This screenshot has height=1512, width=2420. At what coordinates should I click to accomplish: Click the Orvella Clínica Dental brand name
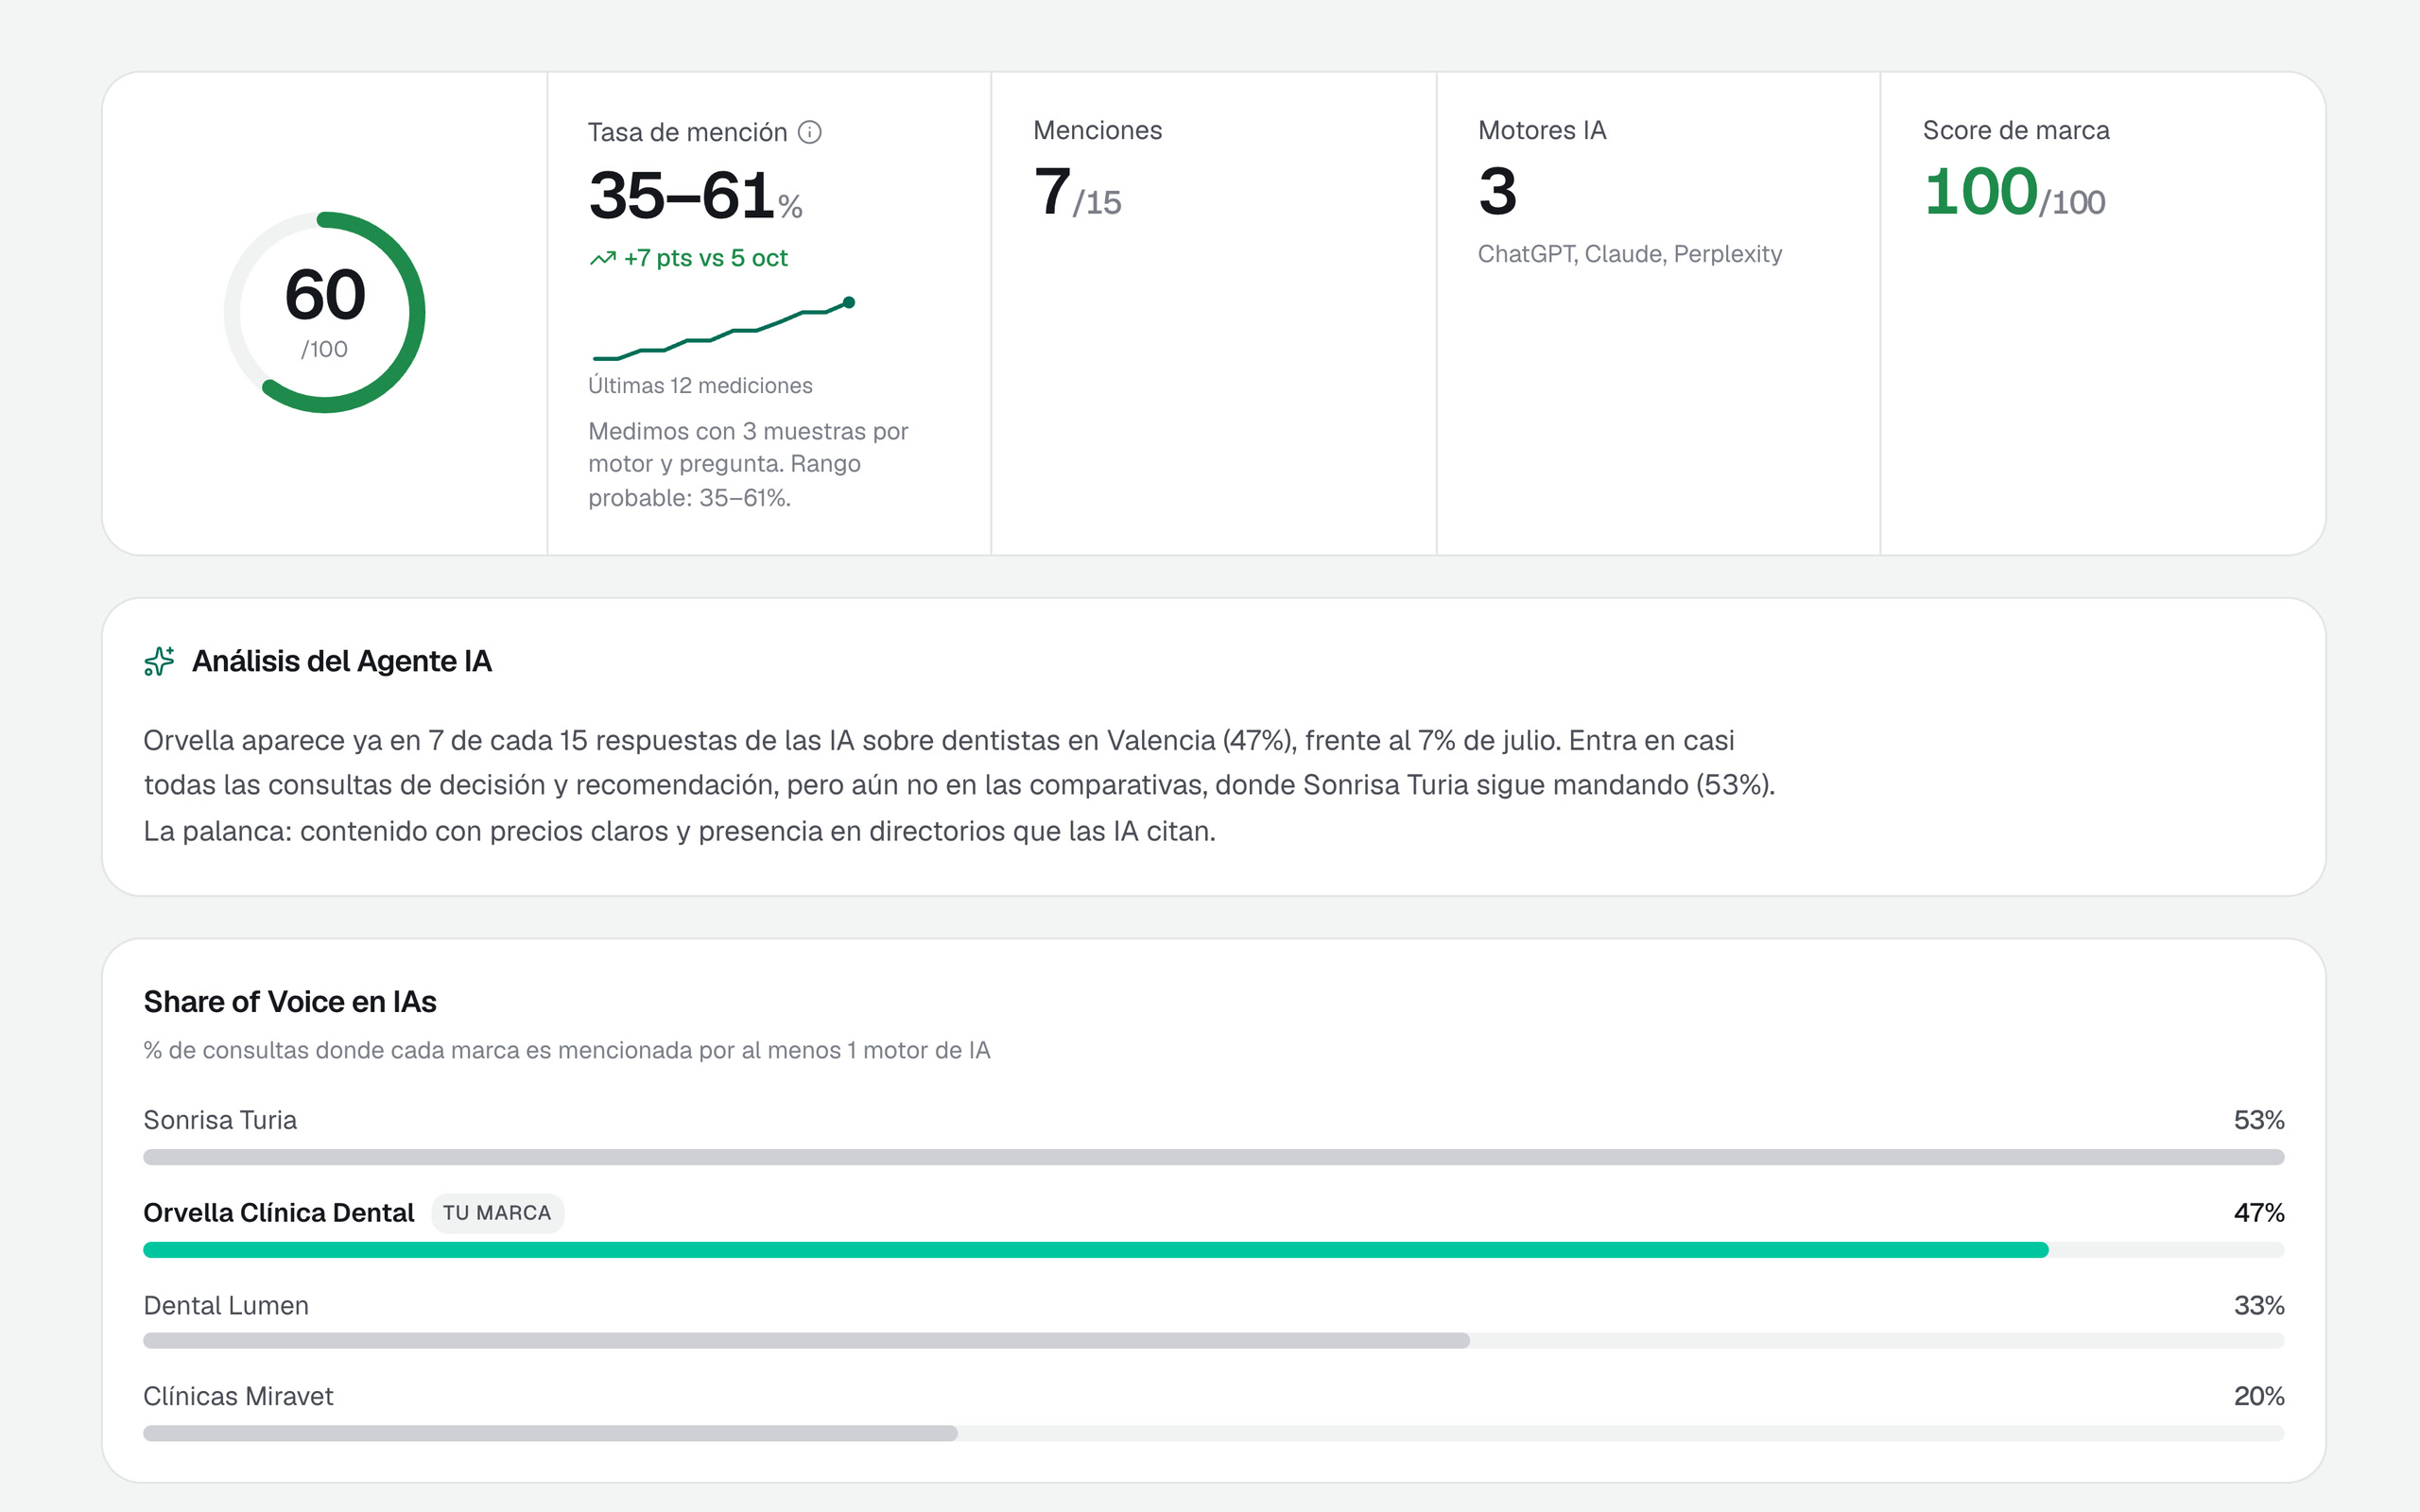pos(279,1213)
